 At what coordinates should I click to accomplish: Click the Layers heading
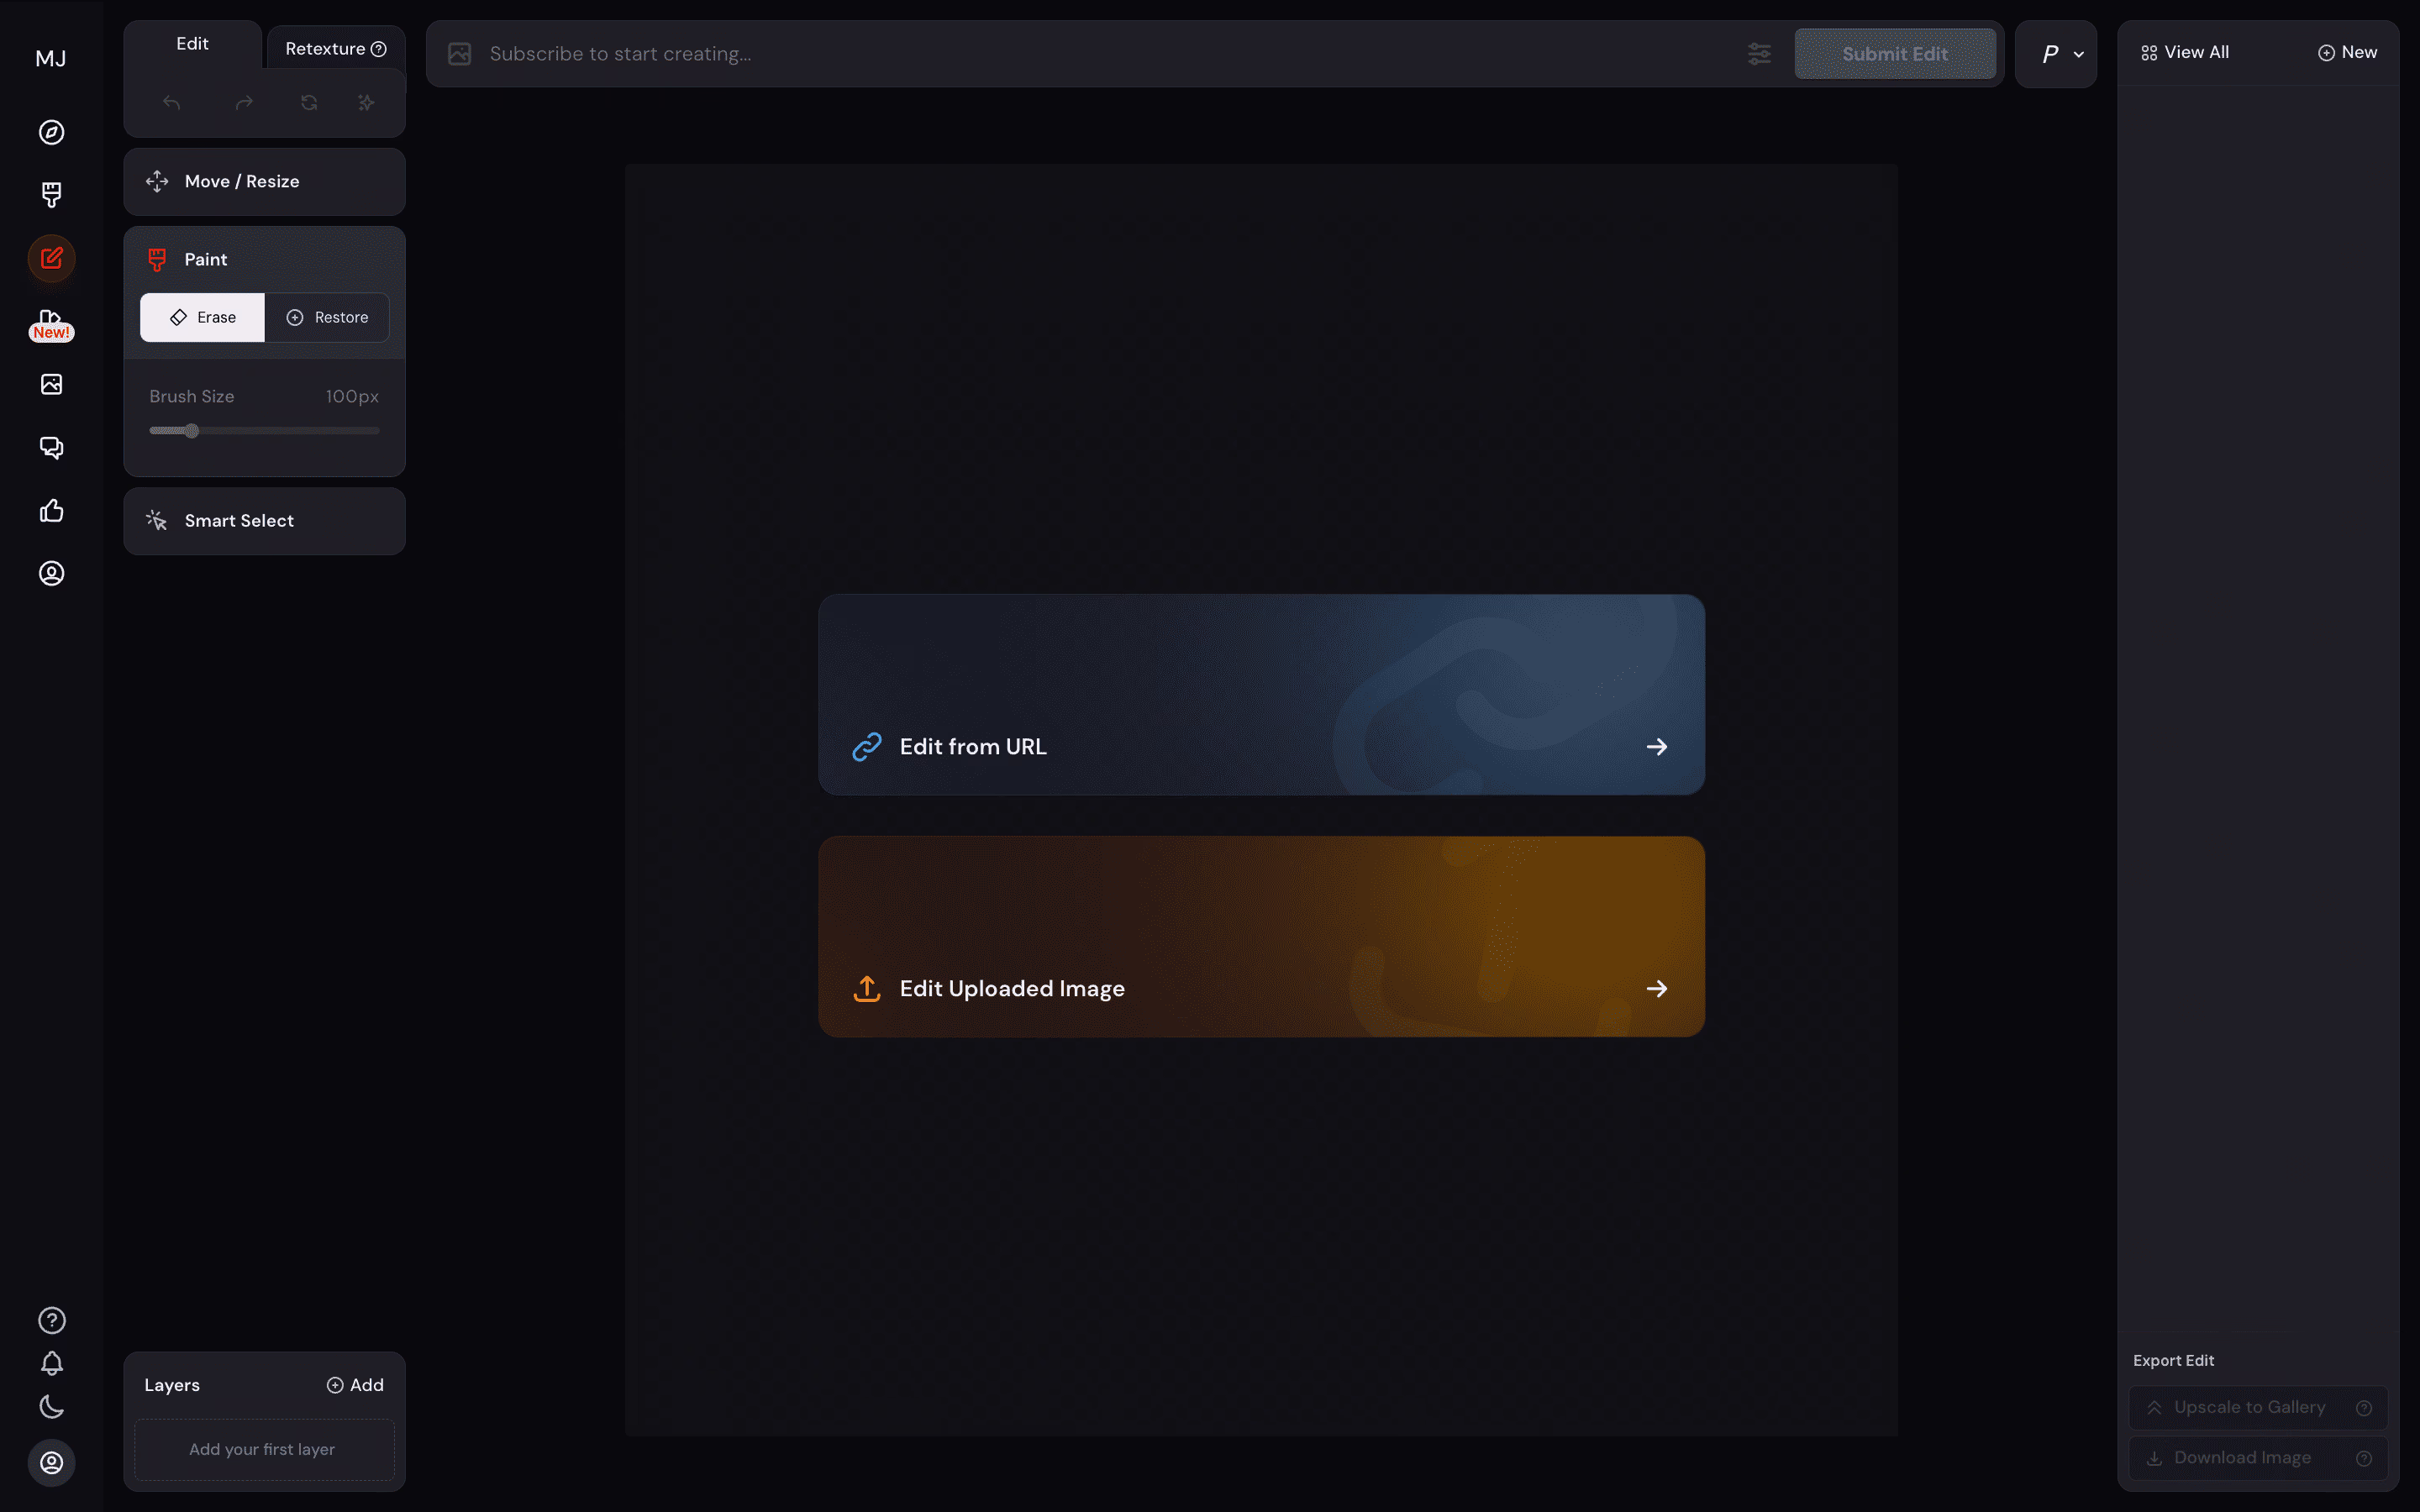click(172, 1385)
